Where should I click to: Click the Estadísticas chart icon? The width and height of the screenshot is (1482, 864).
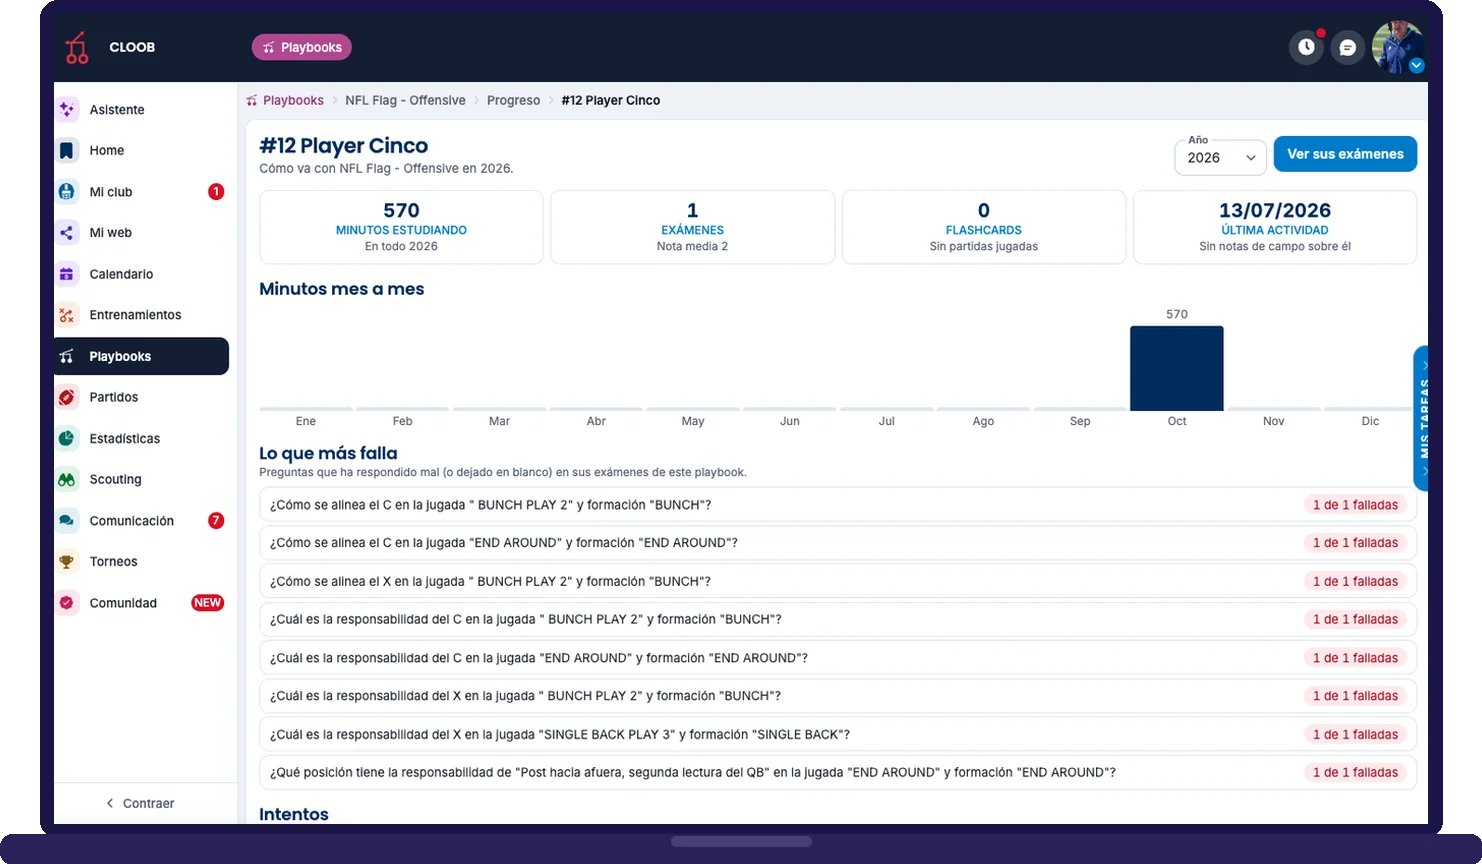(67, 438)
